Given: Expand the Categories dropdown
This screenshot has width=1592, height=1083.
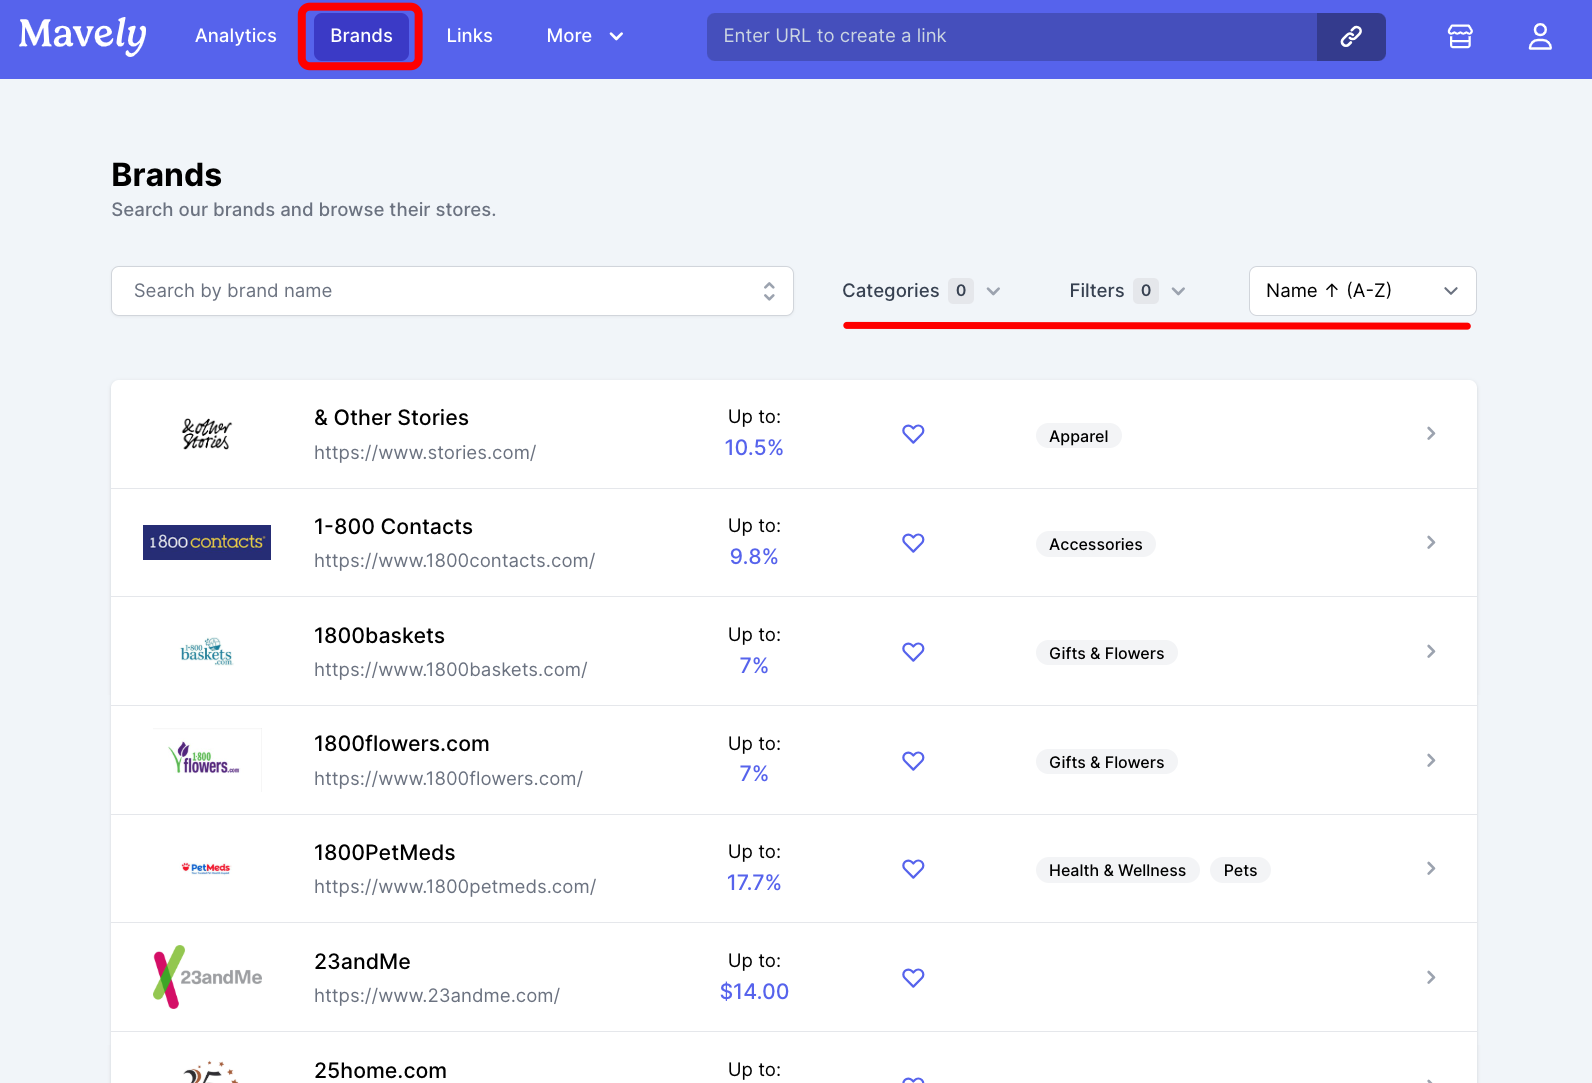Looking at the screenshot, I should point(921,291).
